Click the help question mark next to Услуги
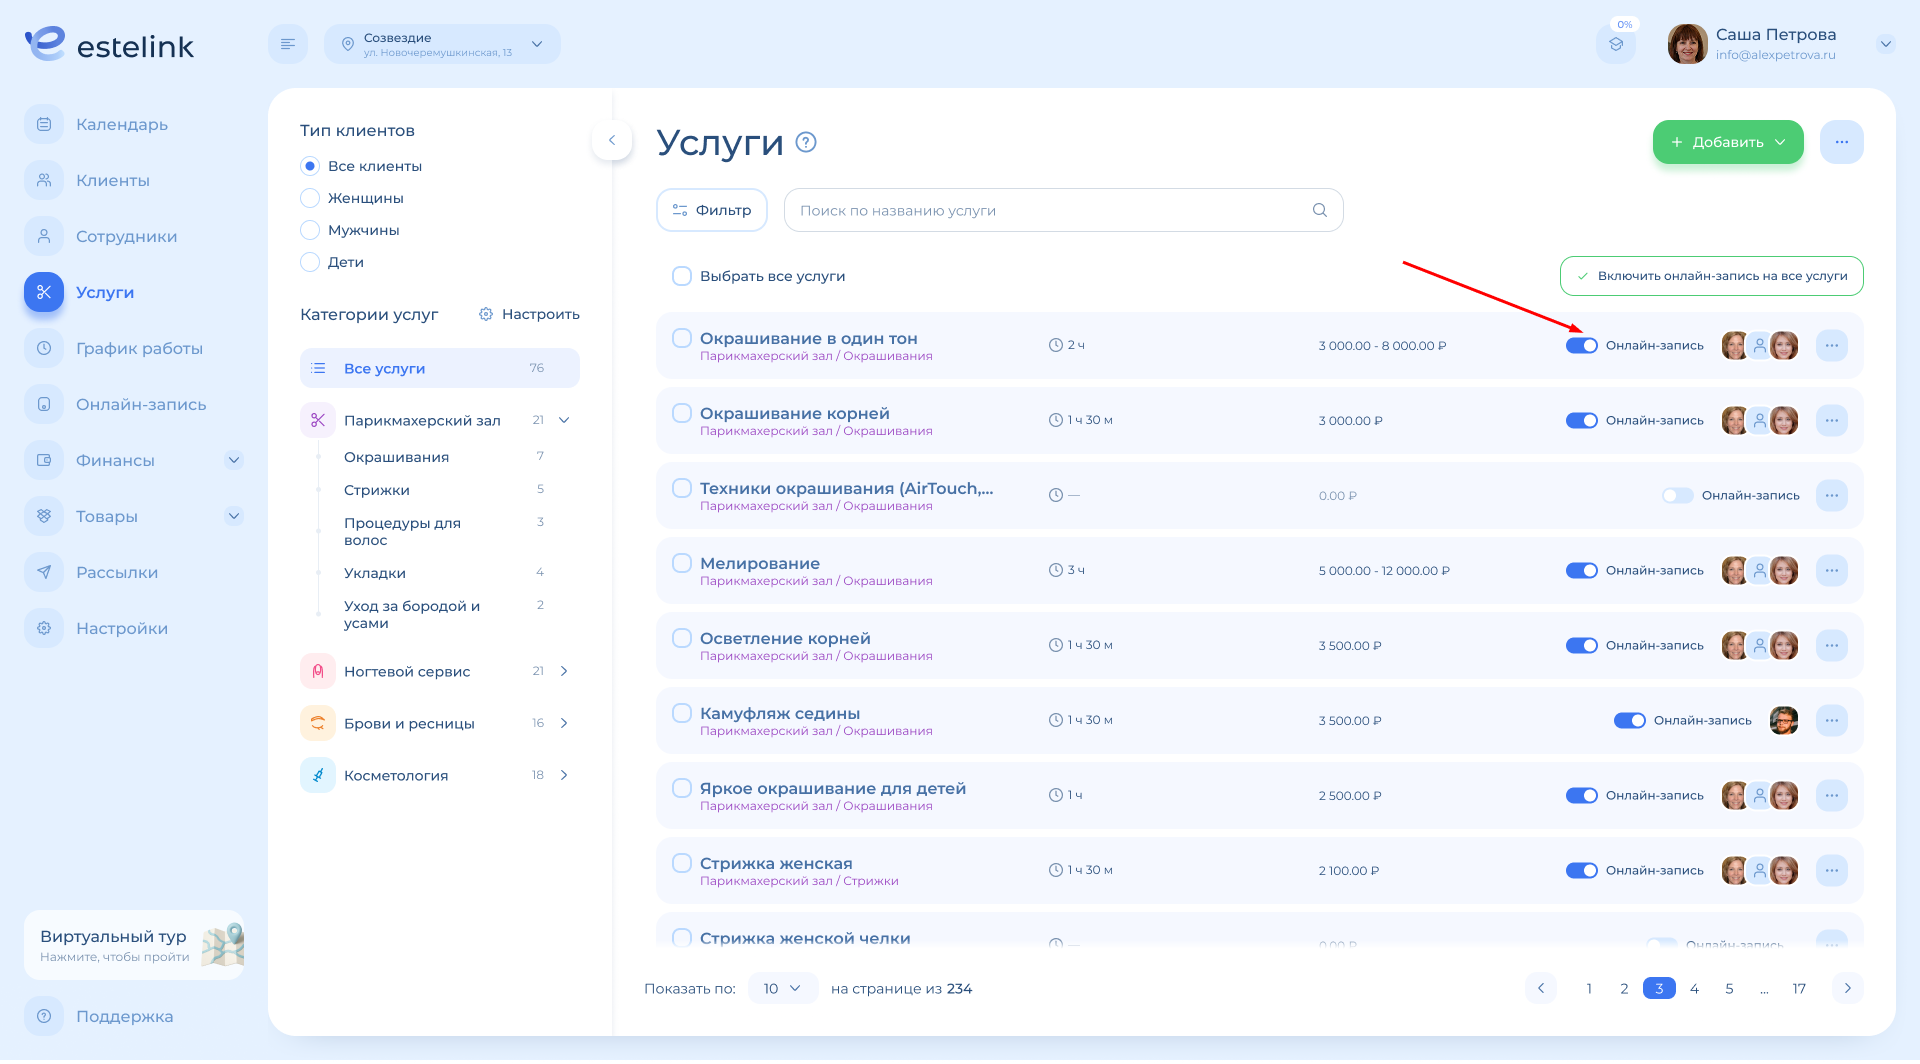Image resolution: width=1920 pixels, height=1064 pixels. [x=806, y=142]
